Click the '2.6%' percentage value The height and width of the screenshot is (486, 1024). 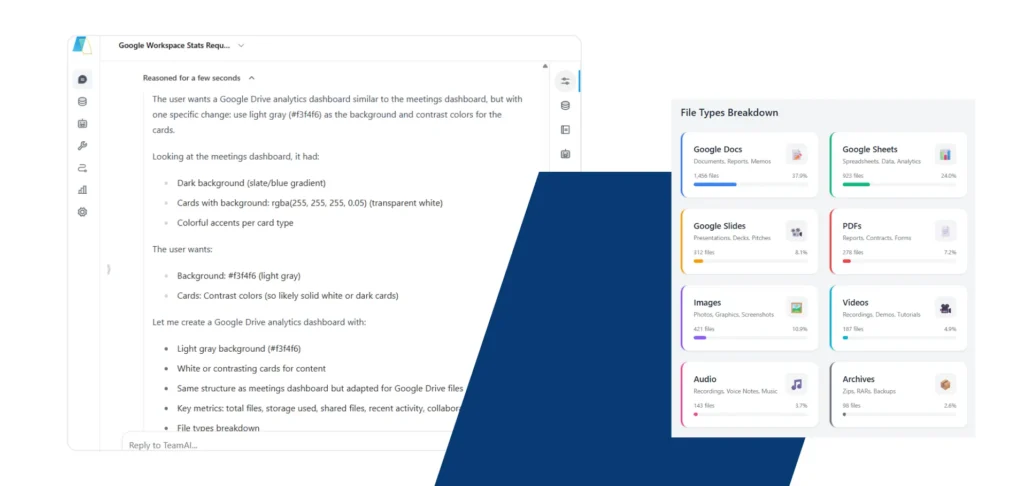[x=950, y=406]
